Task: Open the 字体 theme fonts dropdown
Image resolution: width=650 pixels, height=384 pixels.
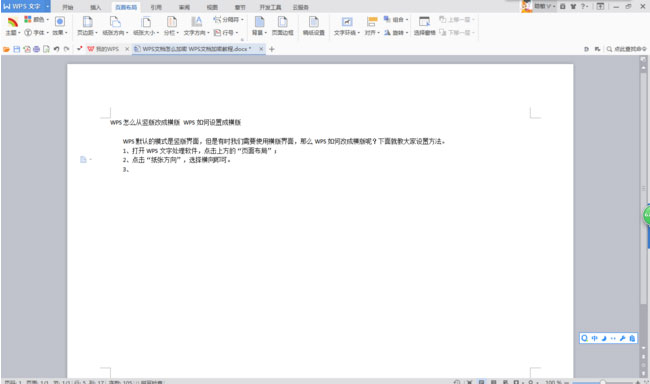Action: [36, 32]
